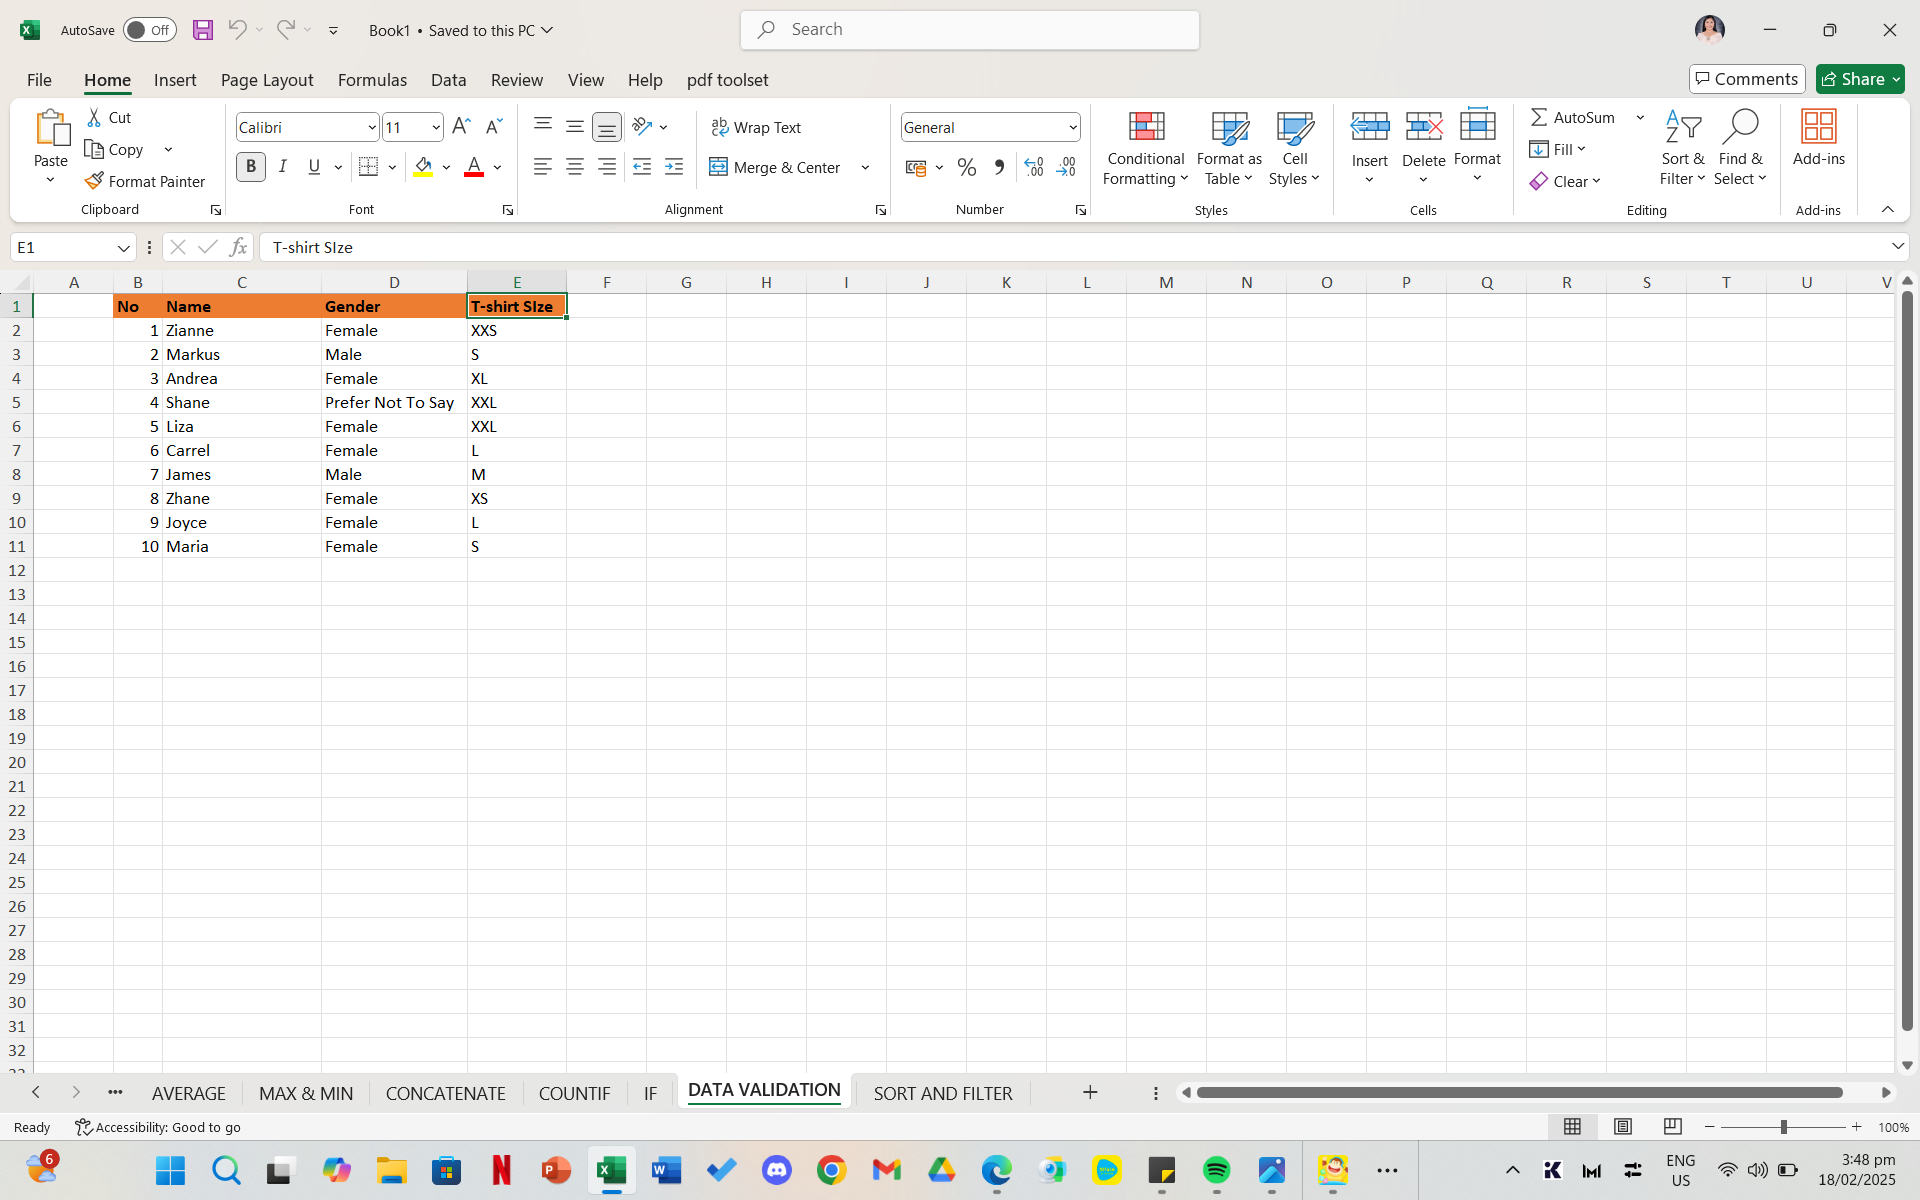Click the Increase Indent icon

[674, 167]
